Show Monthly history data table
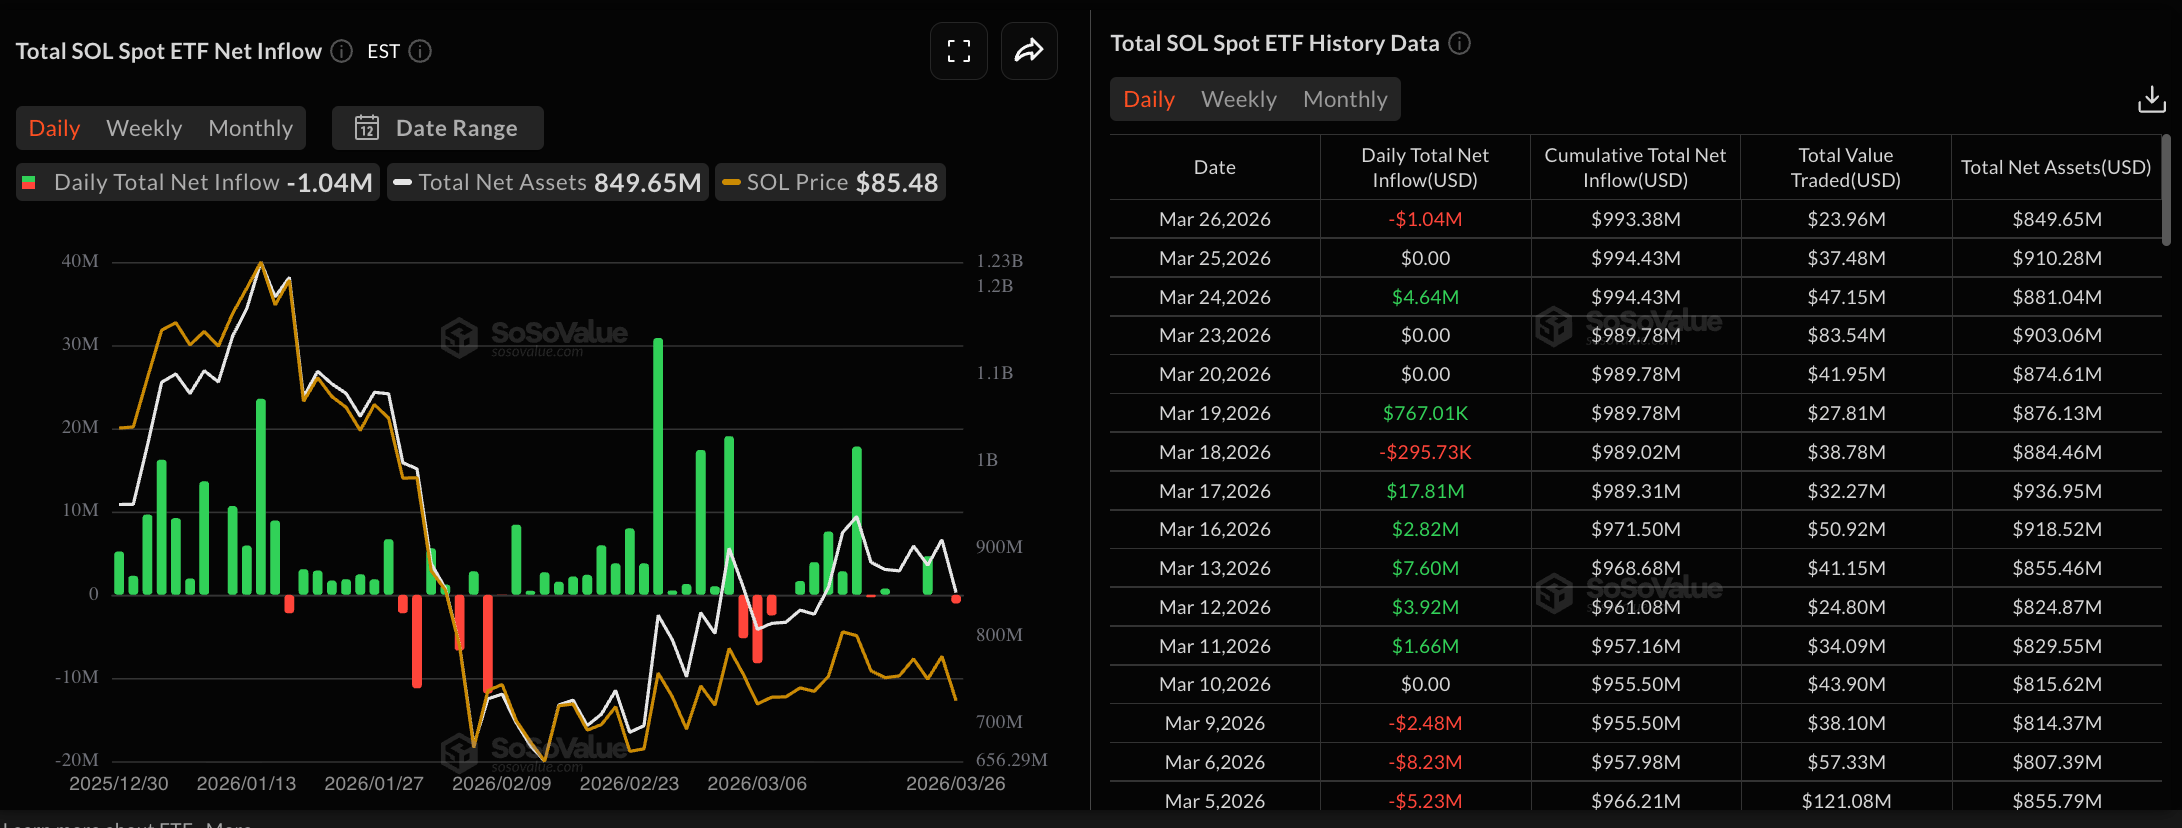 [1345, 99]
